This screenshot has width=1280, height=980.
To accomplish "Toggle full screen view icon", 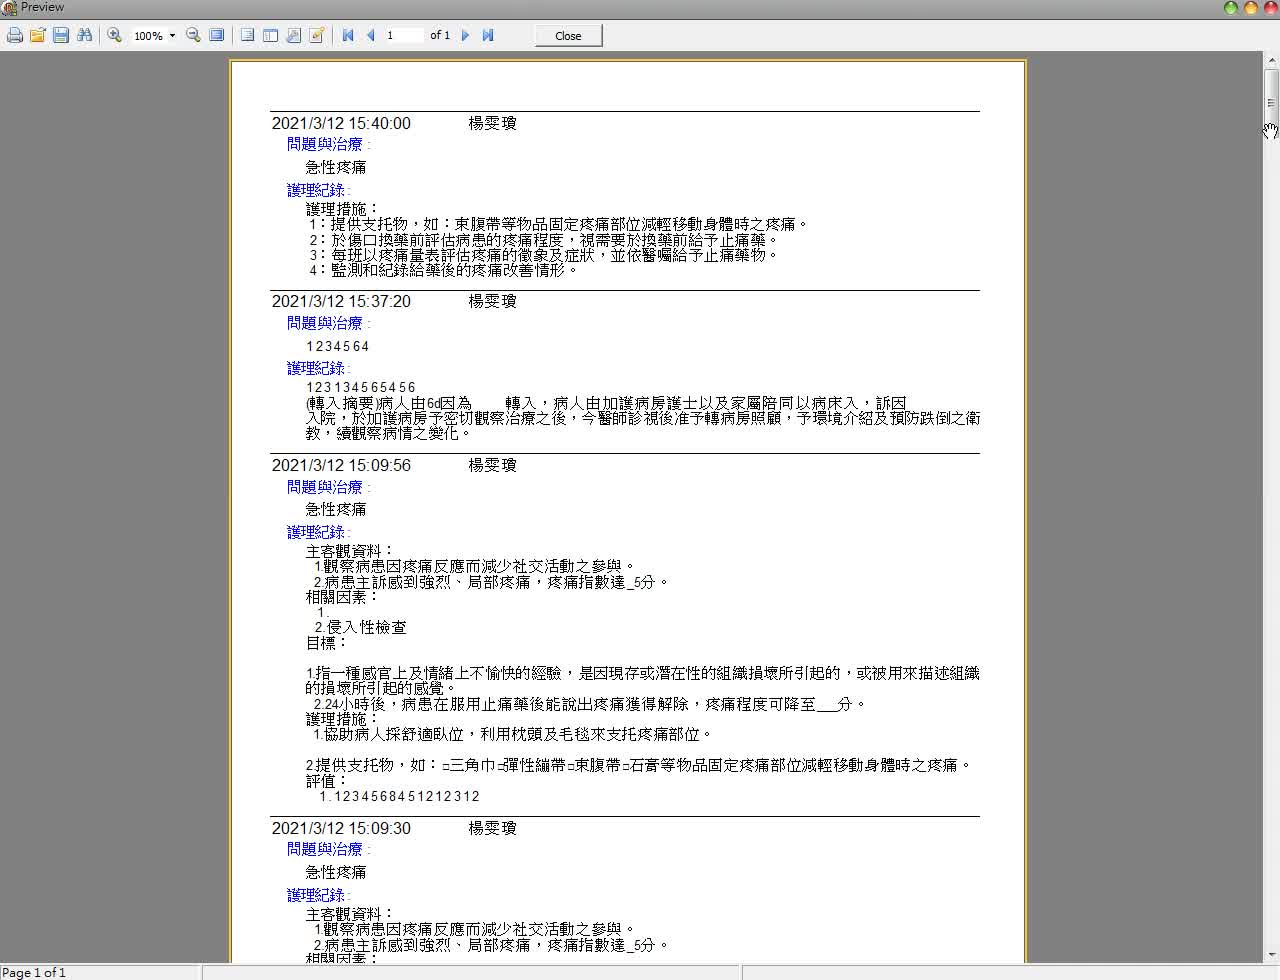I will click(216, 35).
